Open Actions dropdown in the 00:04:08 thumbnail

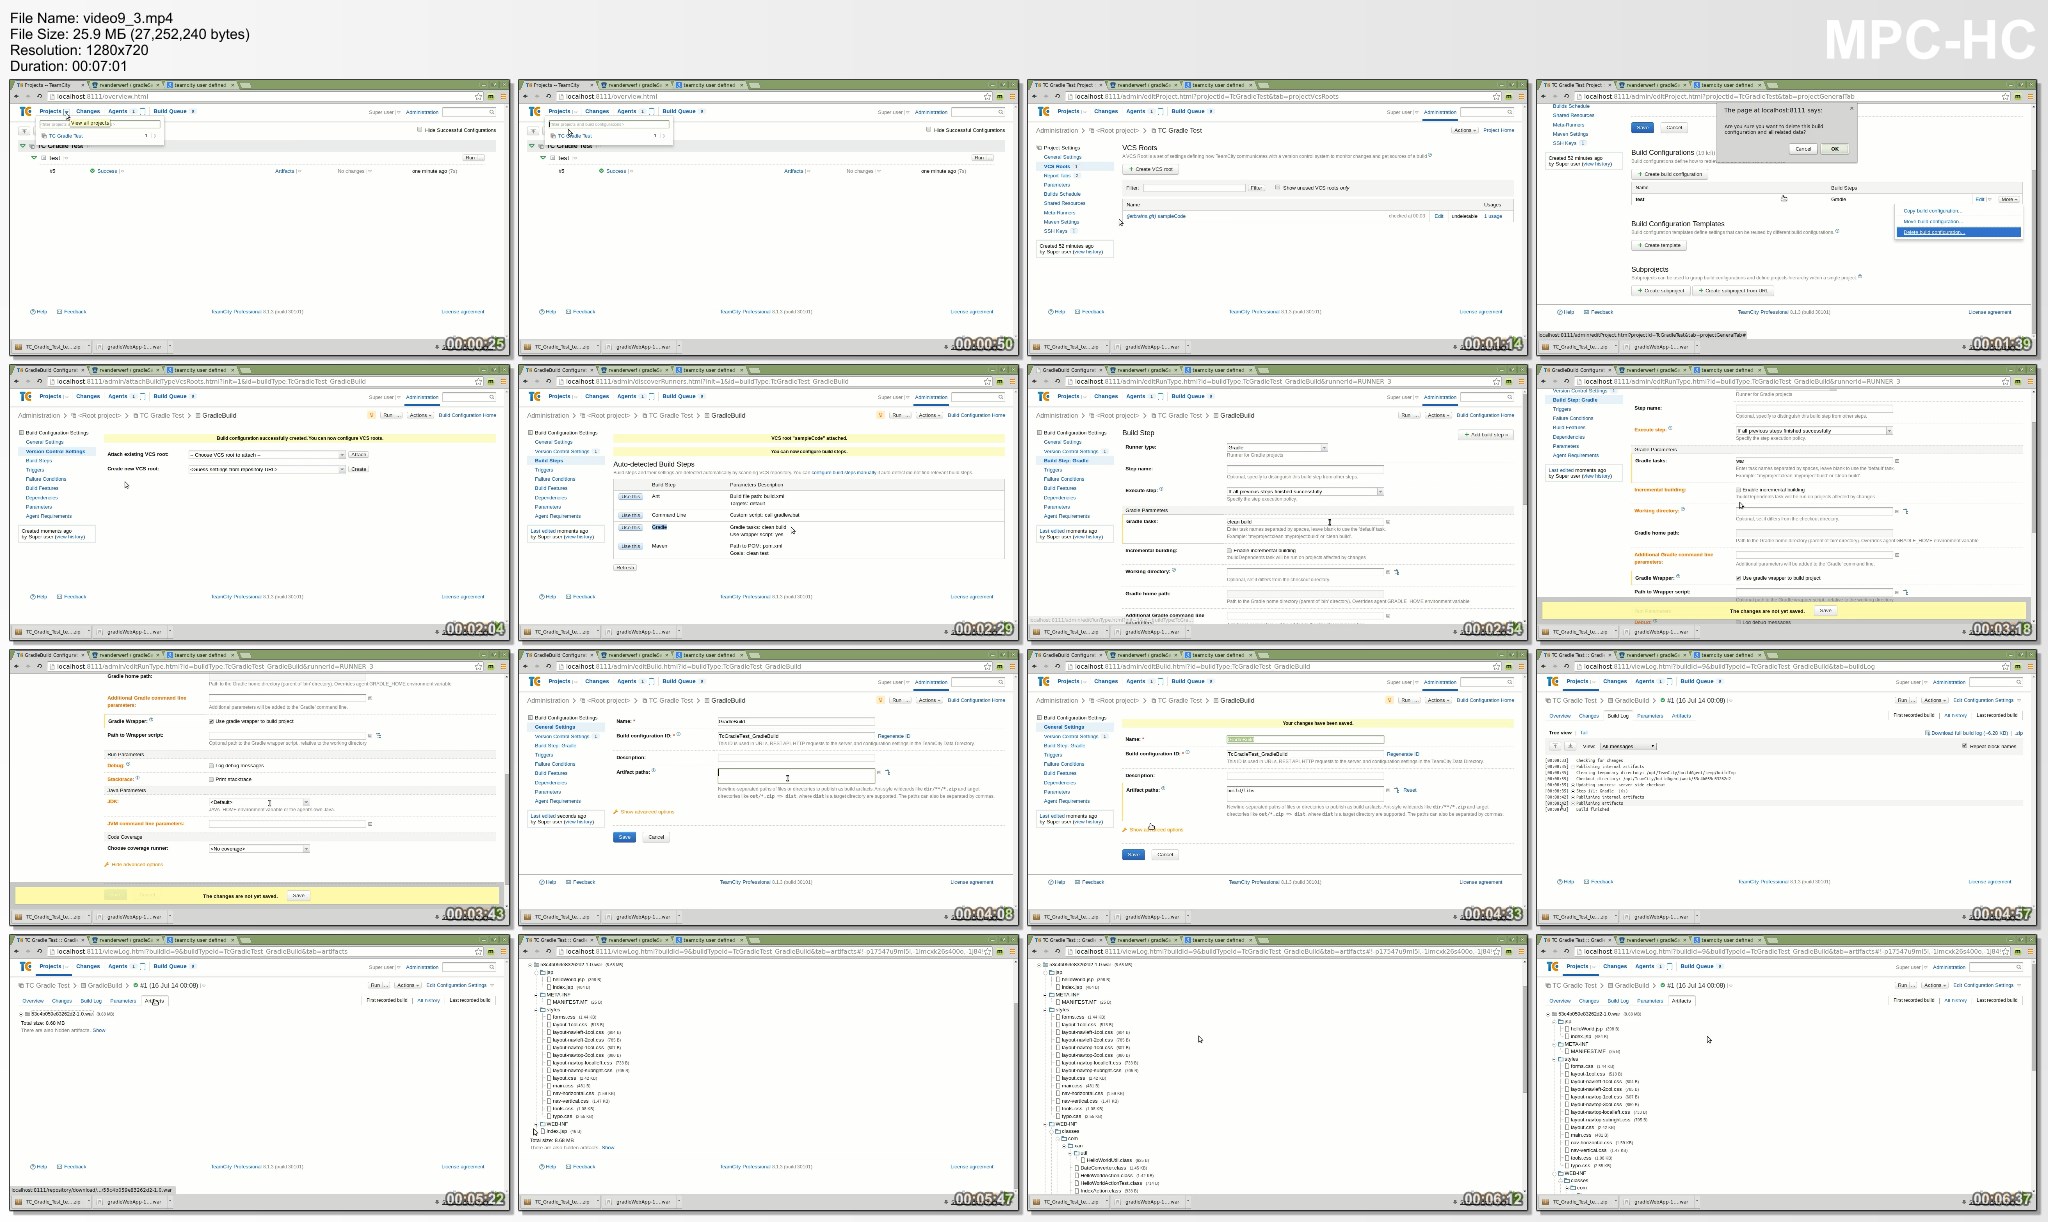[929, 700]
